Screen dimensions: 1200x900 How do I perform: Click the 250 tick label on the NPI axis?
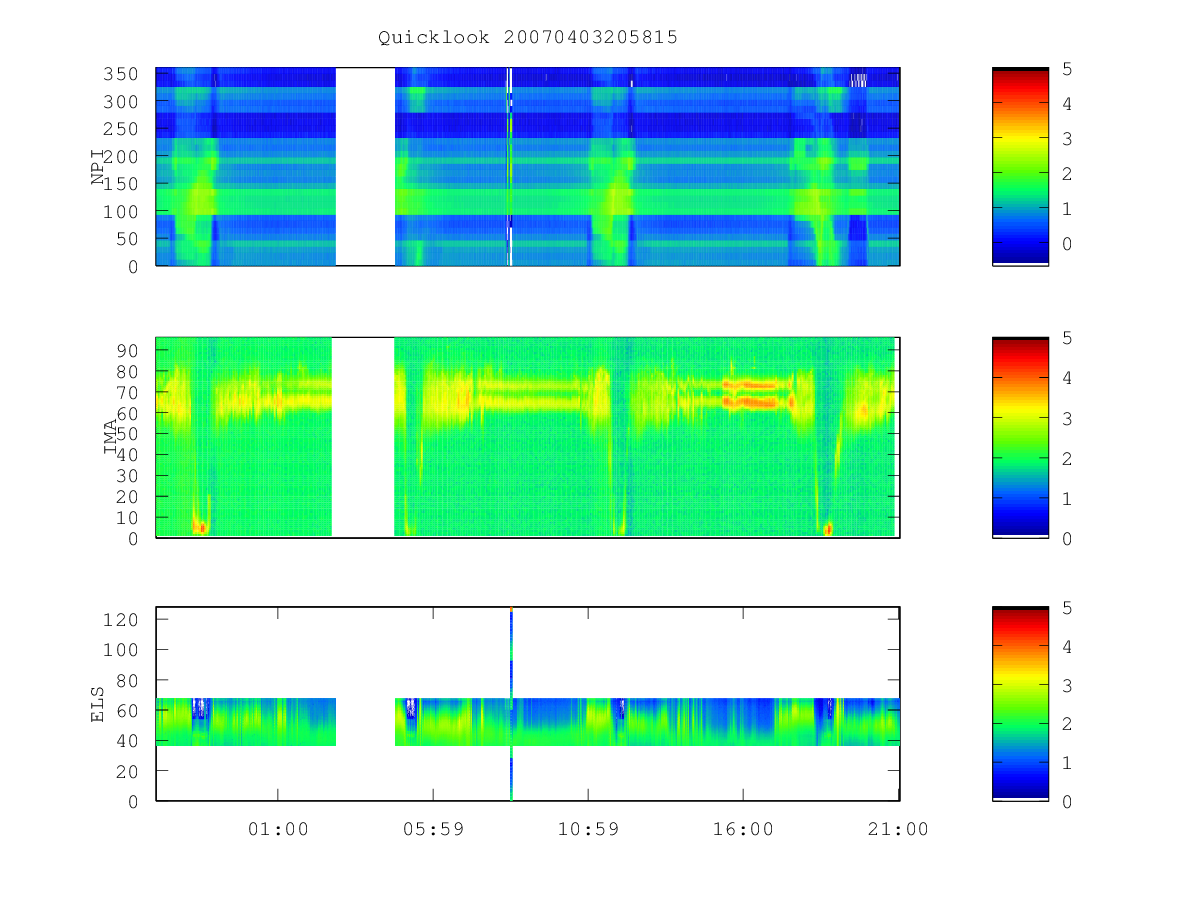pyautogui.click(x=123, y=129)
